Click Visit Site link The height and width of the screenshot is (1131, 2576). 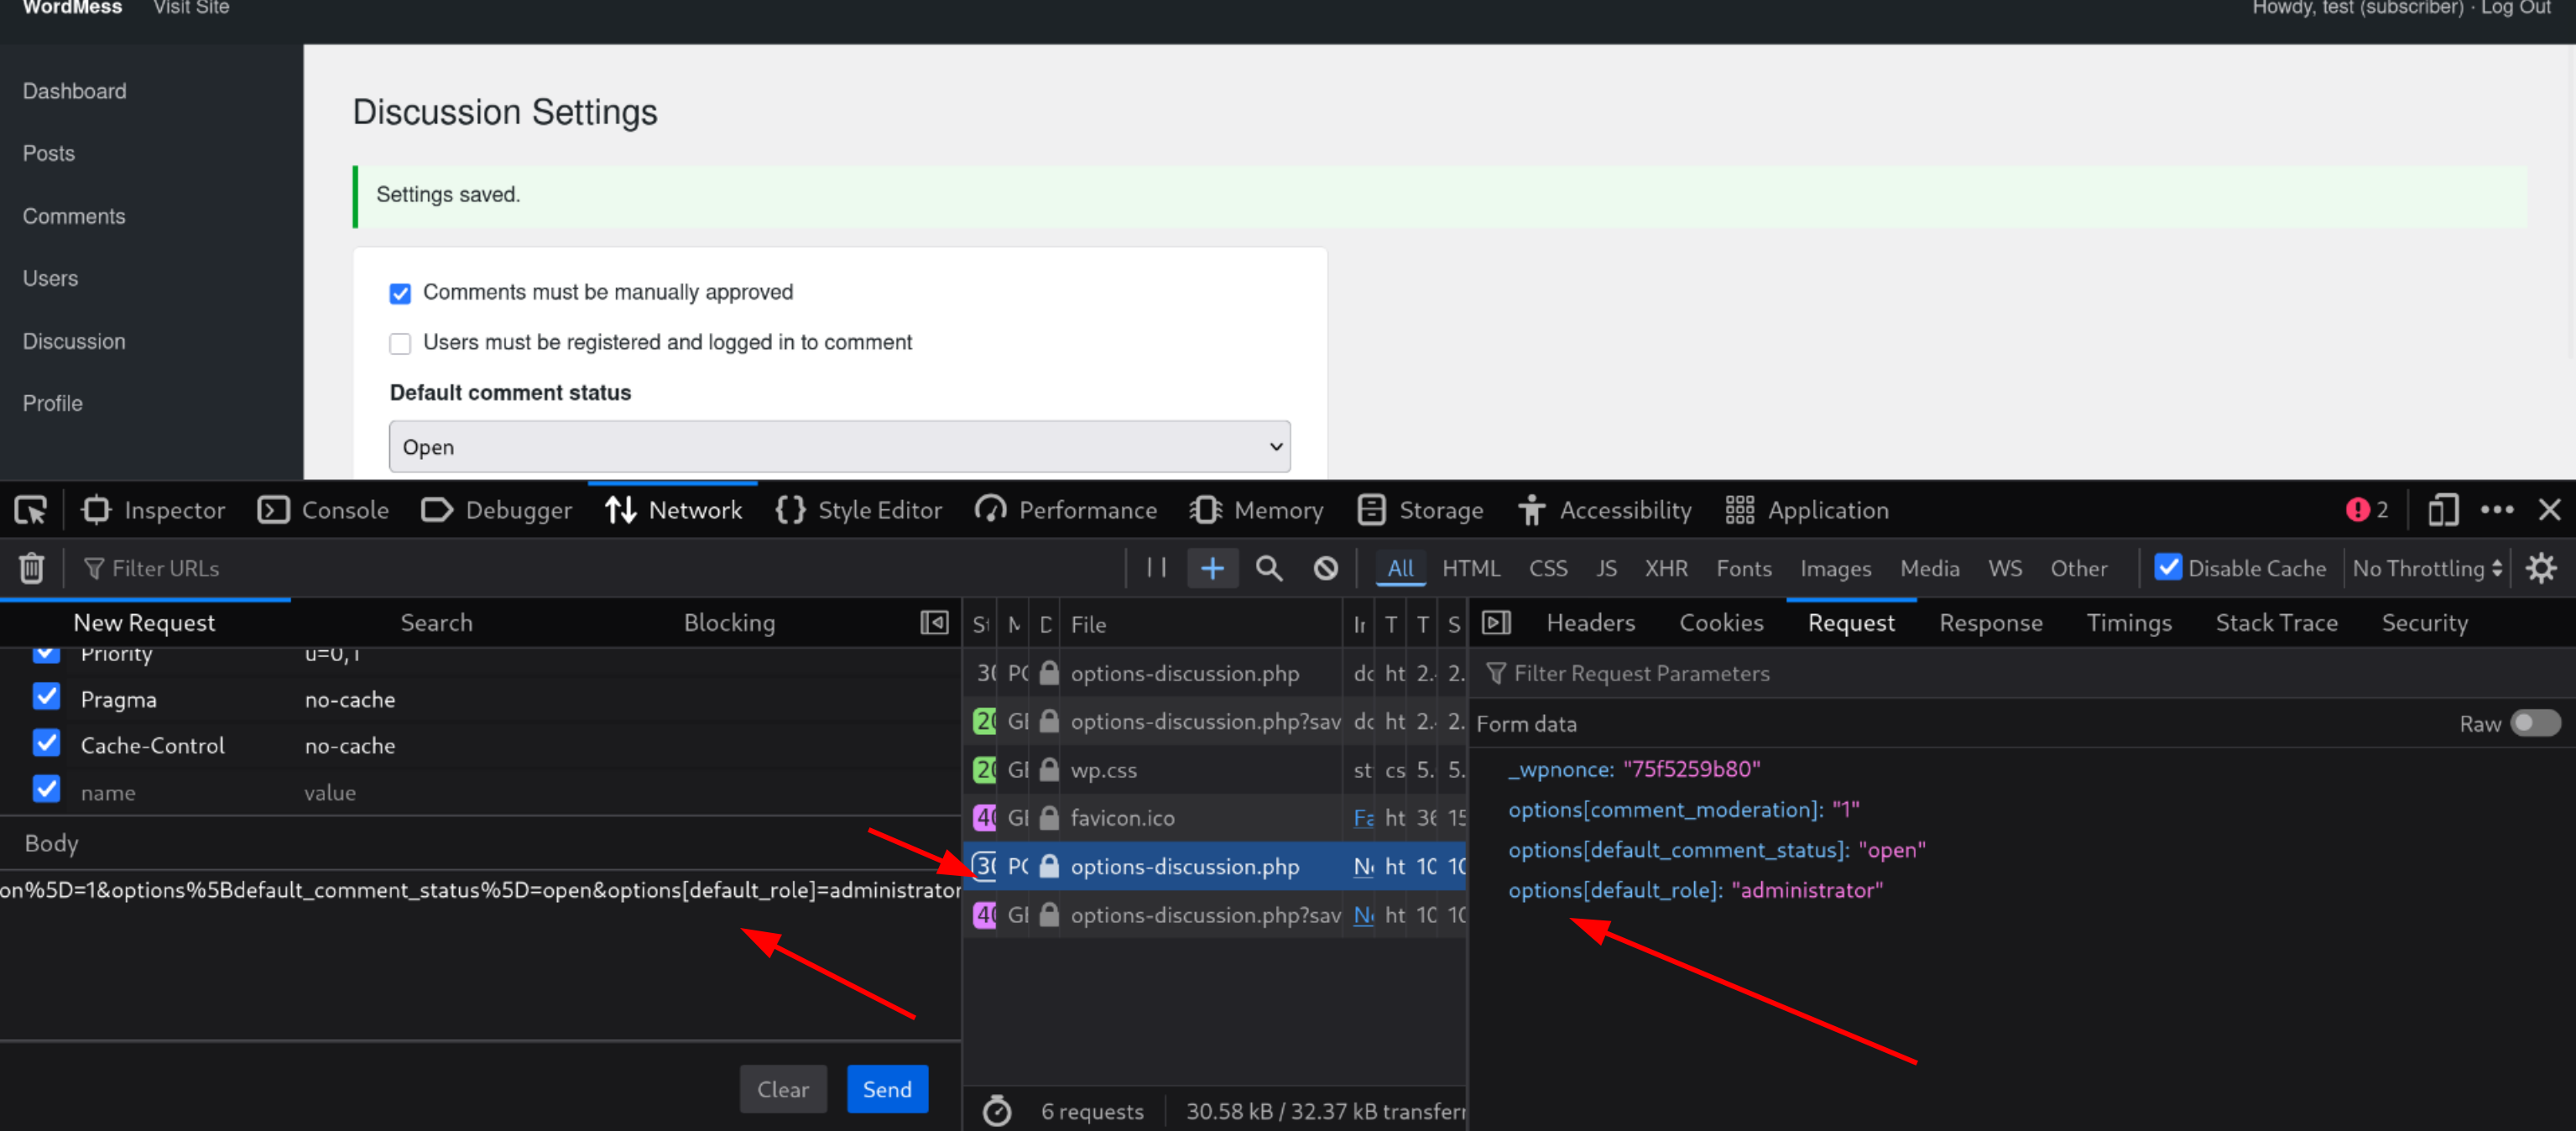tap(191, 8)
